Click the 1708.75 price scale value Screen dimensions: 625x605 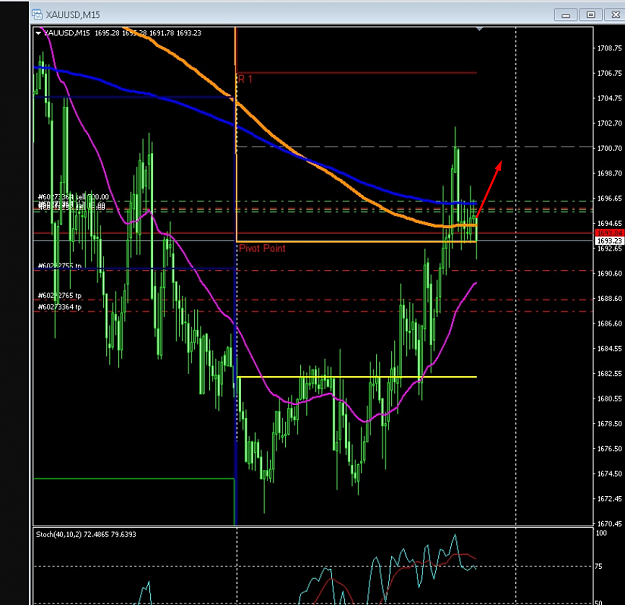tap(609, 48)
